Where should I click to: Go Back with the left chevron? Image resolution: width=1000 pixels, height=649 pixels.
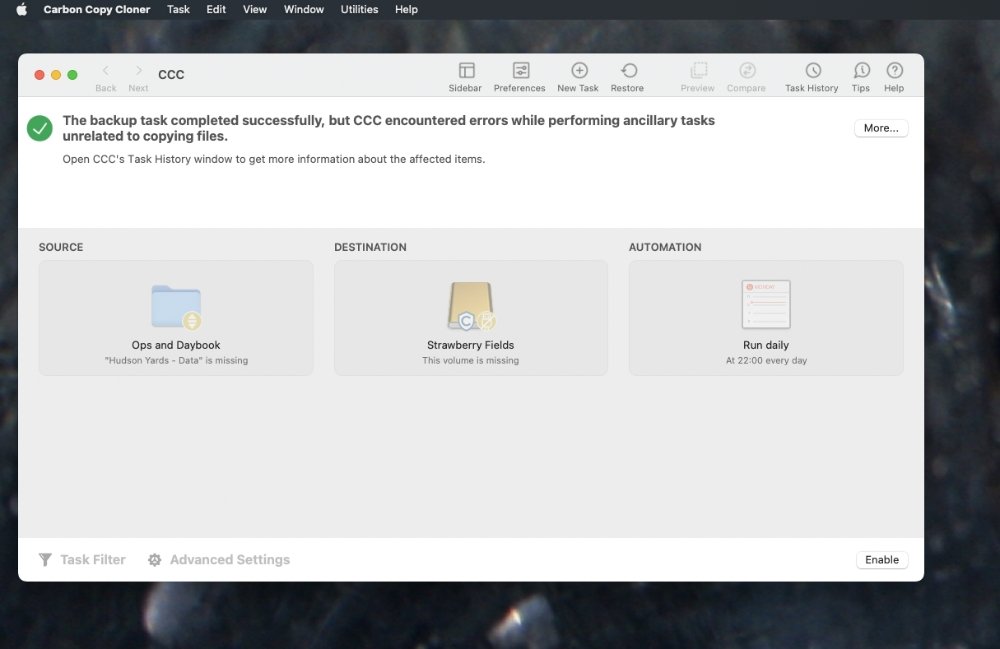(x=106, y=70)
